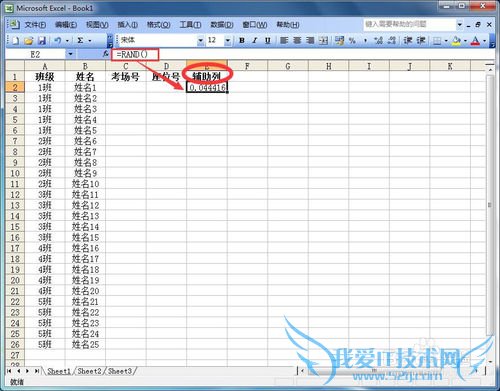The image size is (500, 391).
Task: Apply percent style format
Action: (x=352, y=41)
